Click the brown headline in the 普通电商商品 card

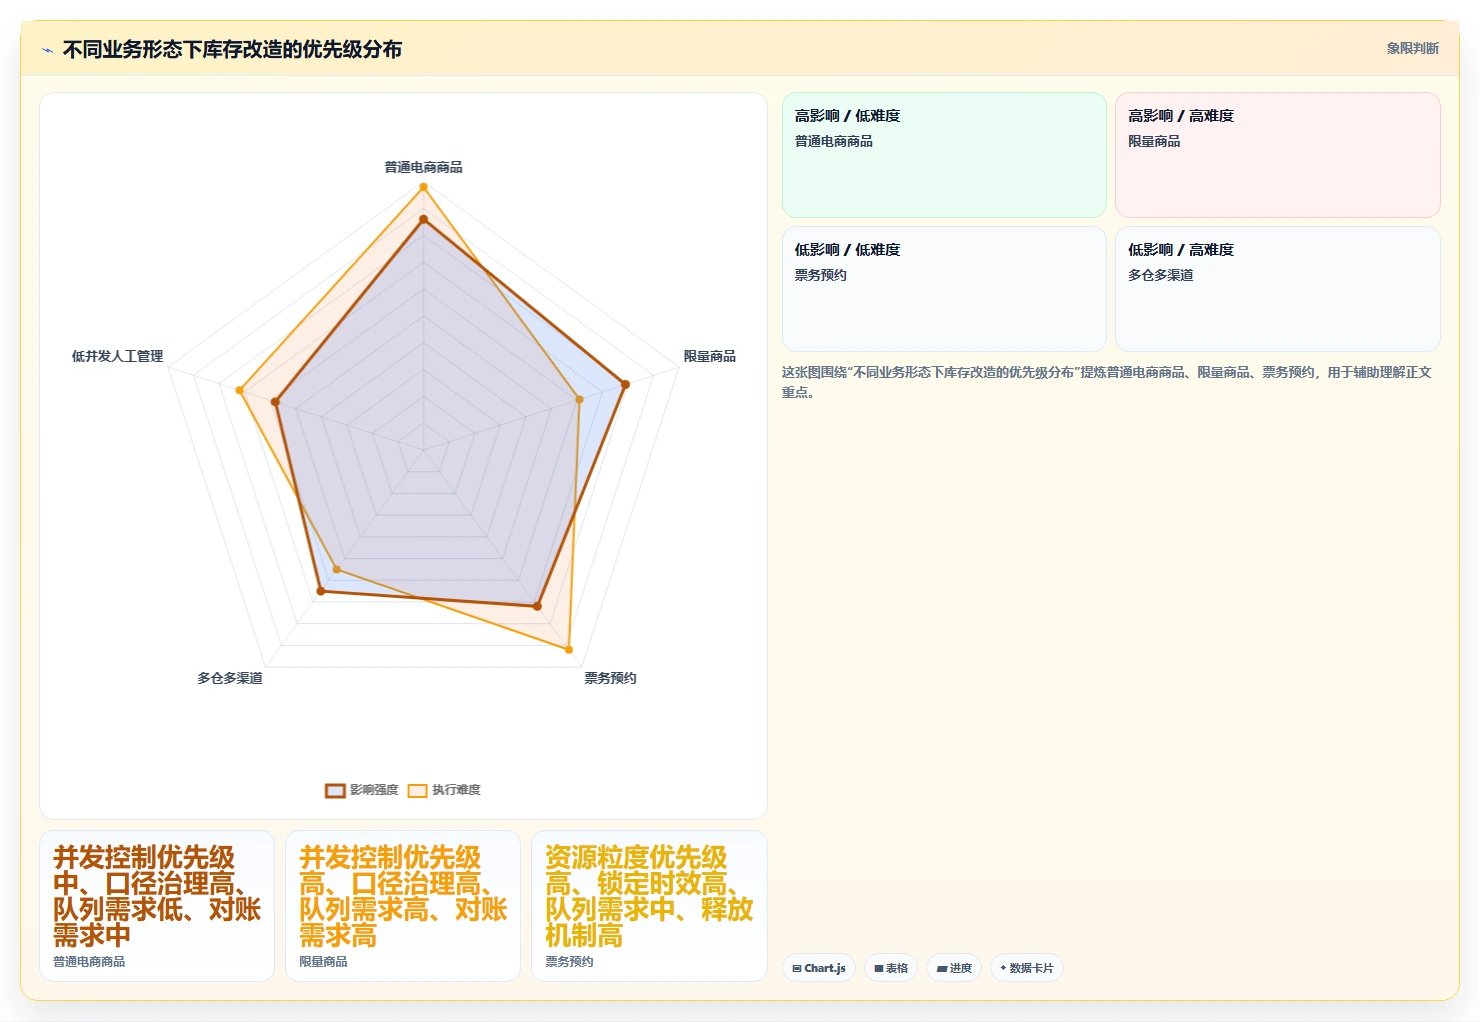157,897
